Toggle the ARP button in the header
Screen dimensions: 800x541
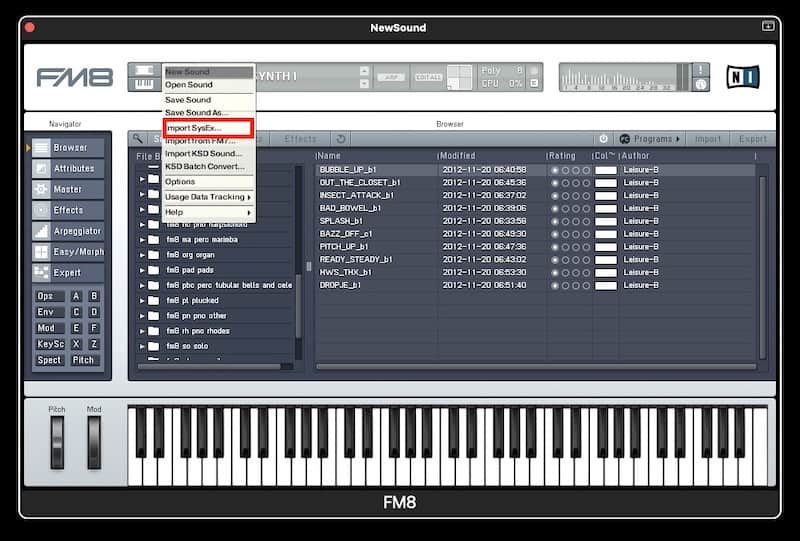(391, 77)
